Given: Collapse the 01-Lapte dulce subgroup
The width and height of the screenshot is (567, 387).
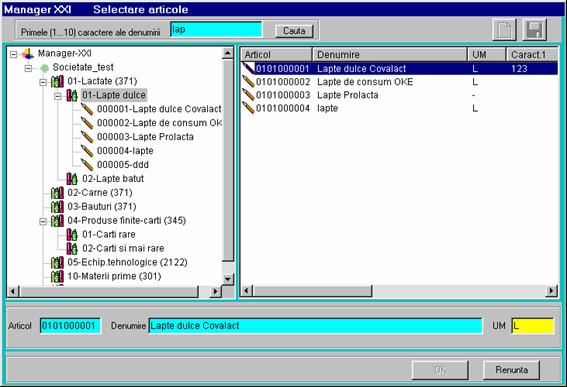Looking at the screenshot, I should (x=57, y=96).
